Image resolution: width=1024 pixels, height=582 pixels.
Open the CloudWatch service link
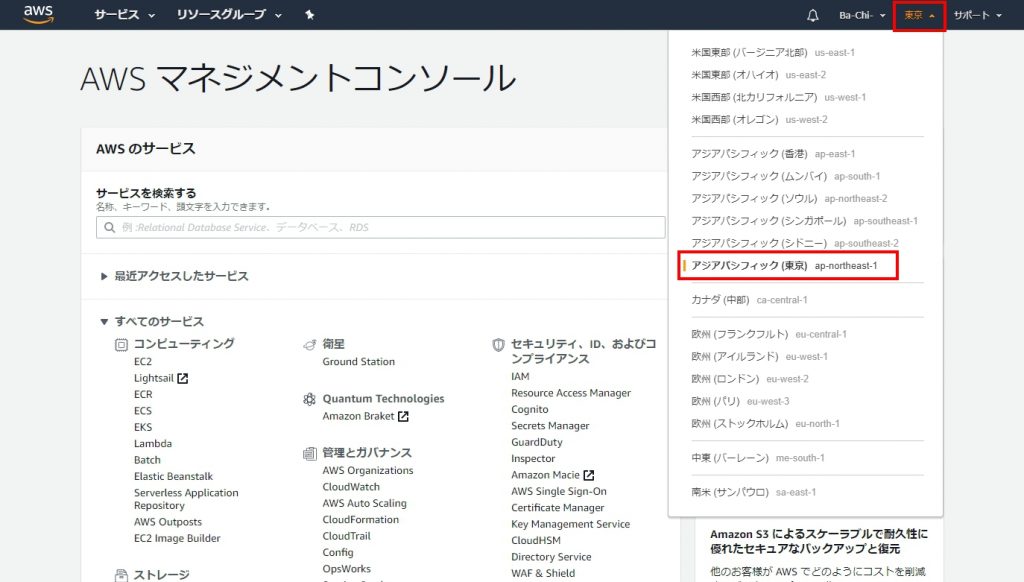click(x=351, y=487)
